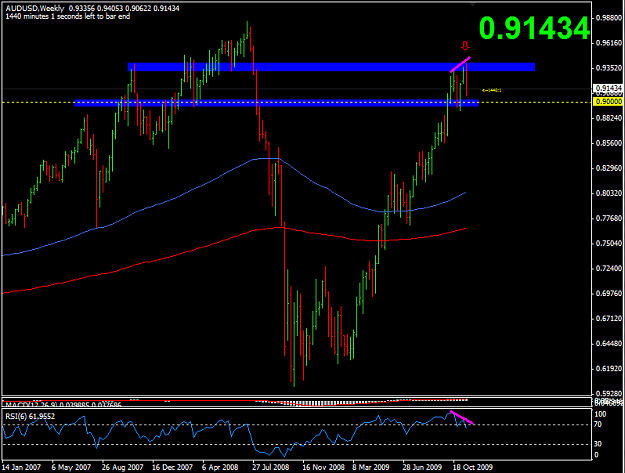Click the 28 Jun 2009 date label
This screenshot has width=625, height=473.
click(422, 467)
